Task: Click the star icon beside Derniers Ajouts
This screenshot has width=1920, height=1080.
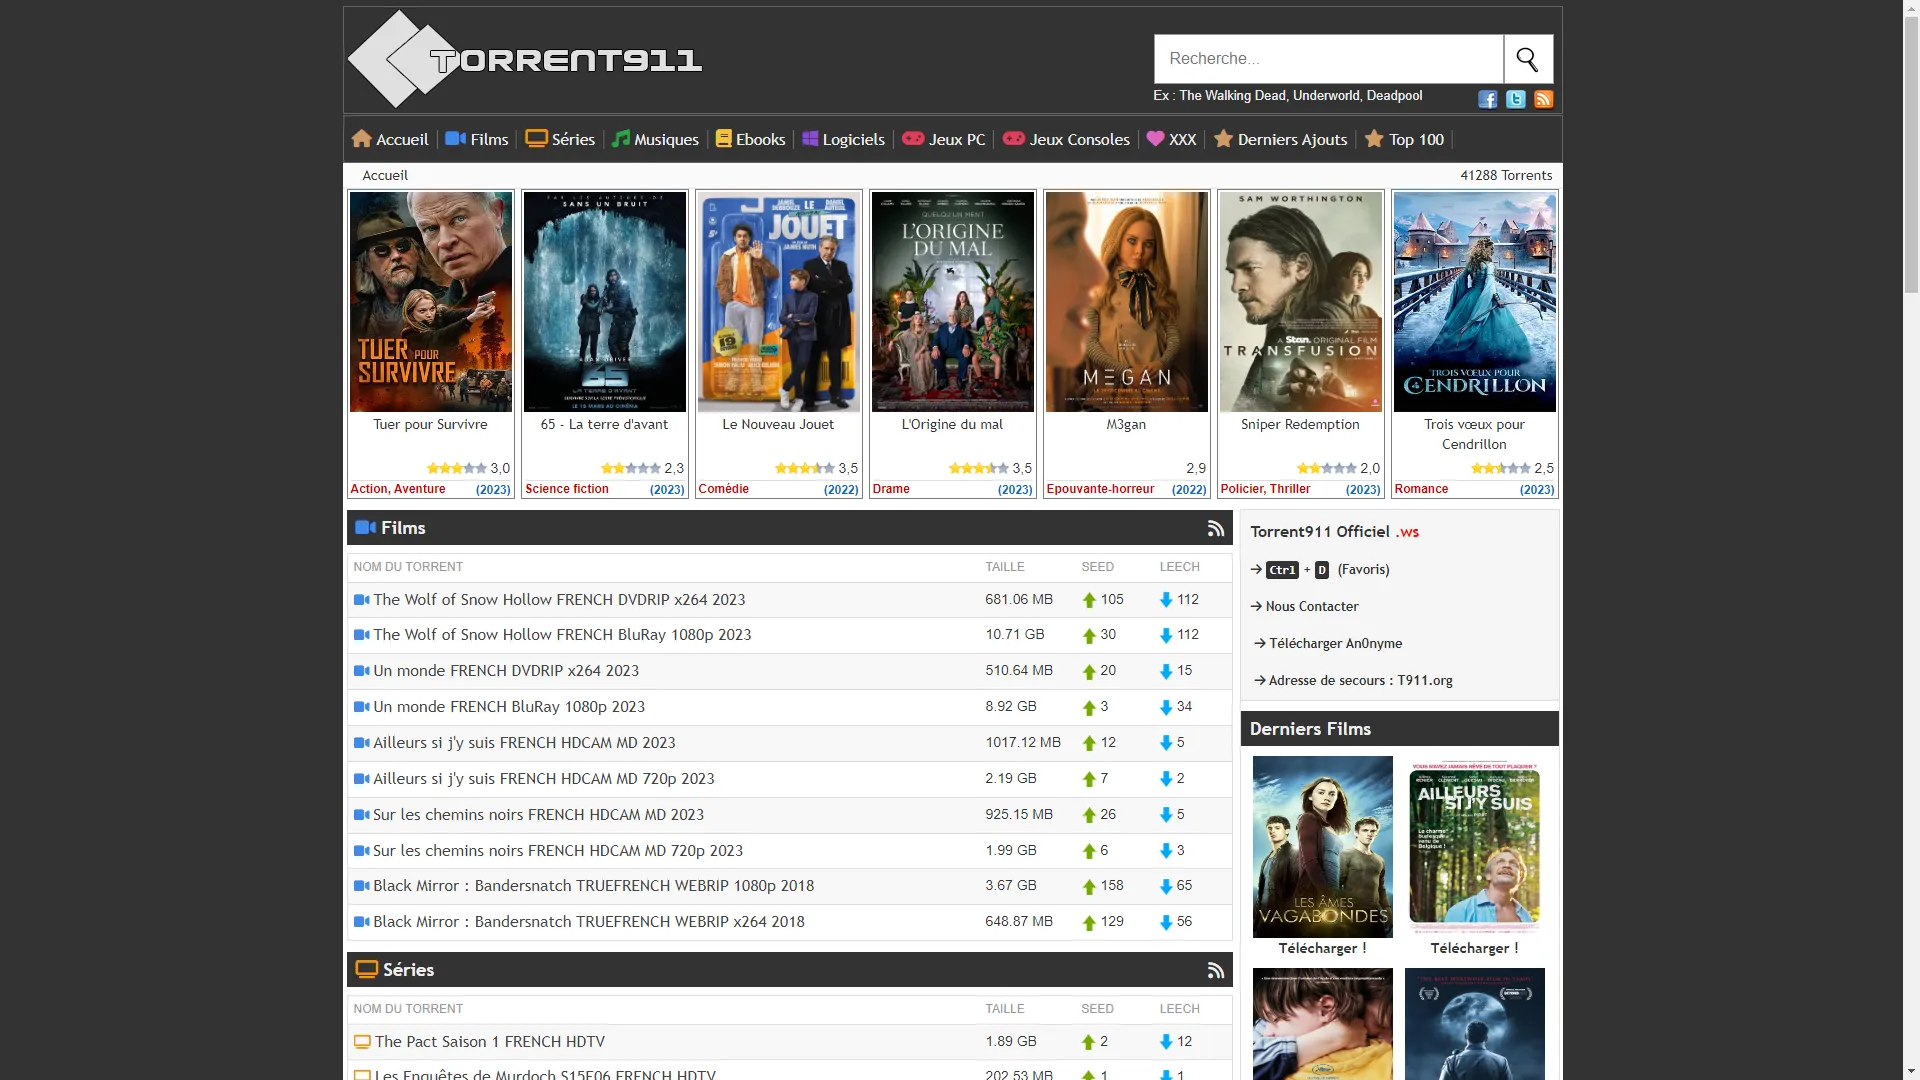Action: coord(1223,139)
